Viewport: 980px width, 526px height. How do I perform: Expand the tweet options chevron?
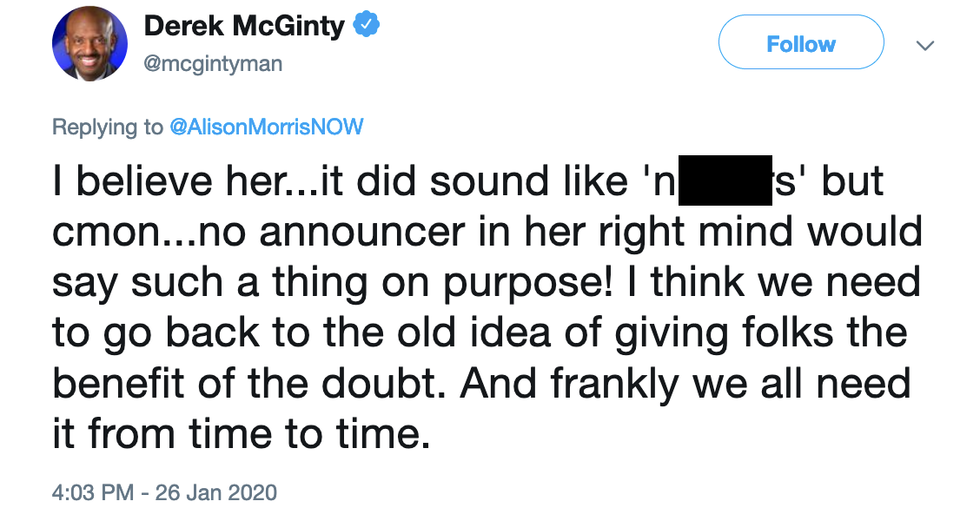point(925,45)
